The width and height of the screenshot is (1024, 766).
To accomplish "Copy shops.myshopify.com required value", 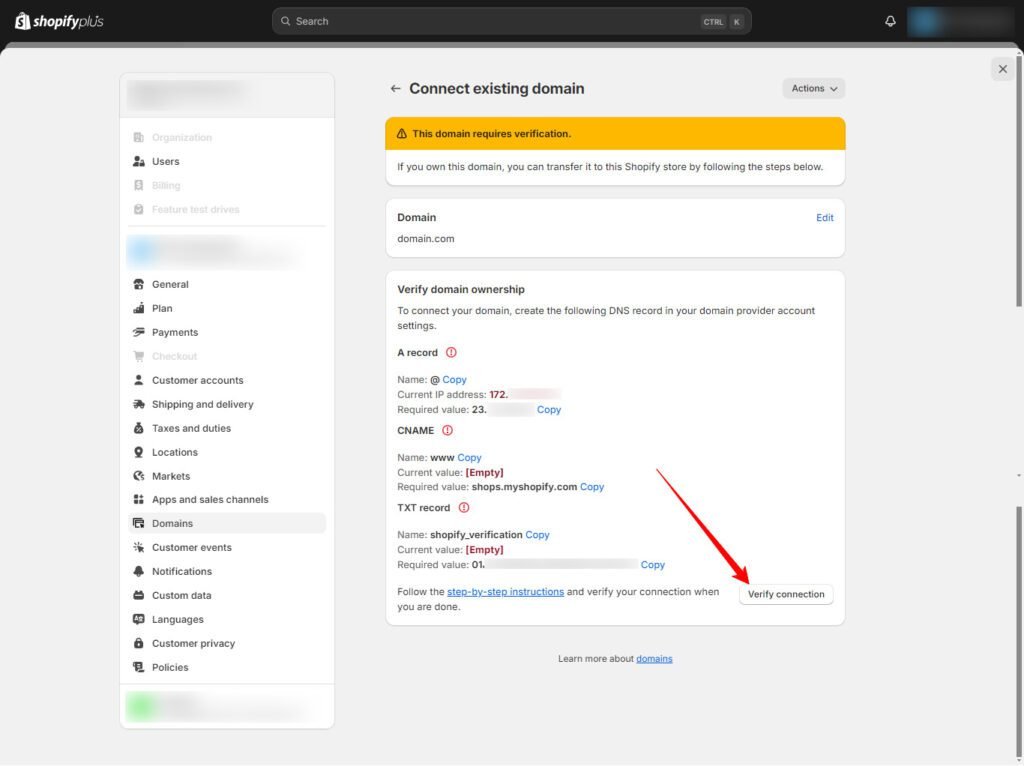I will 592,487.
